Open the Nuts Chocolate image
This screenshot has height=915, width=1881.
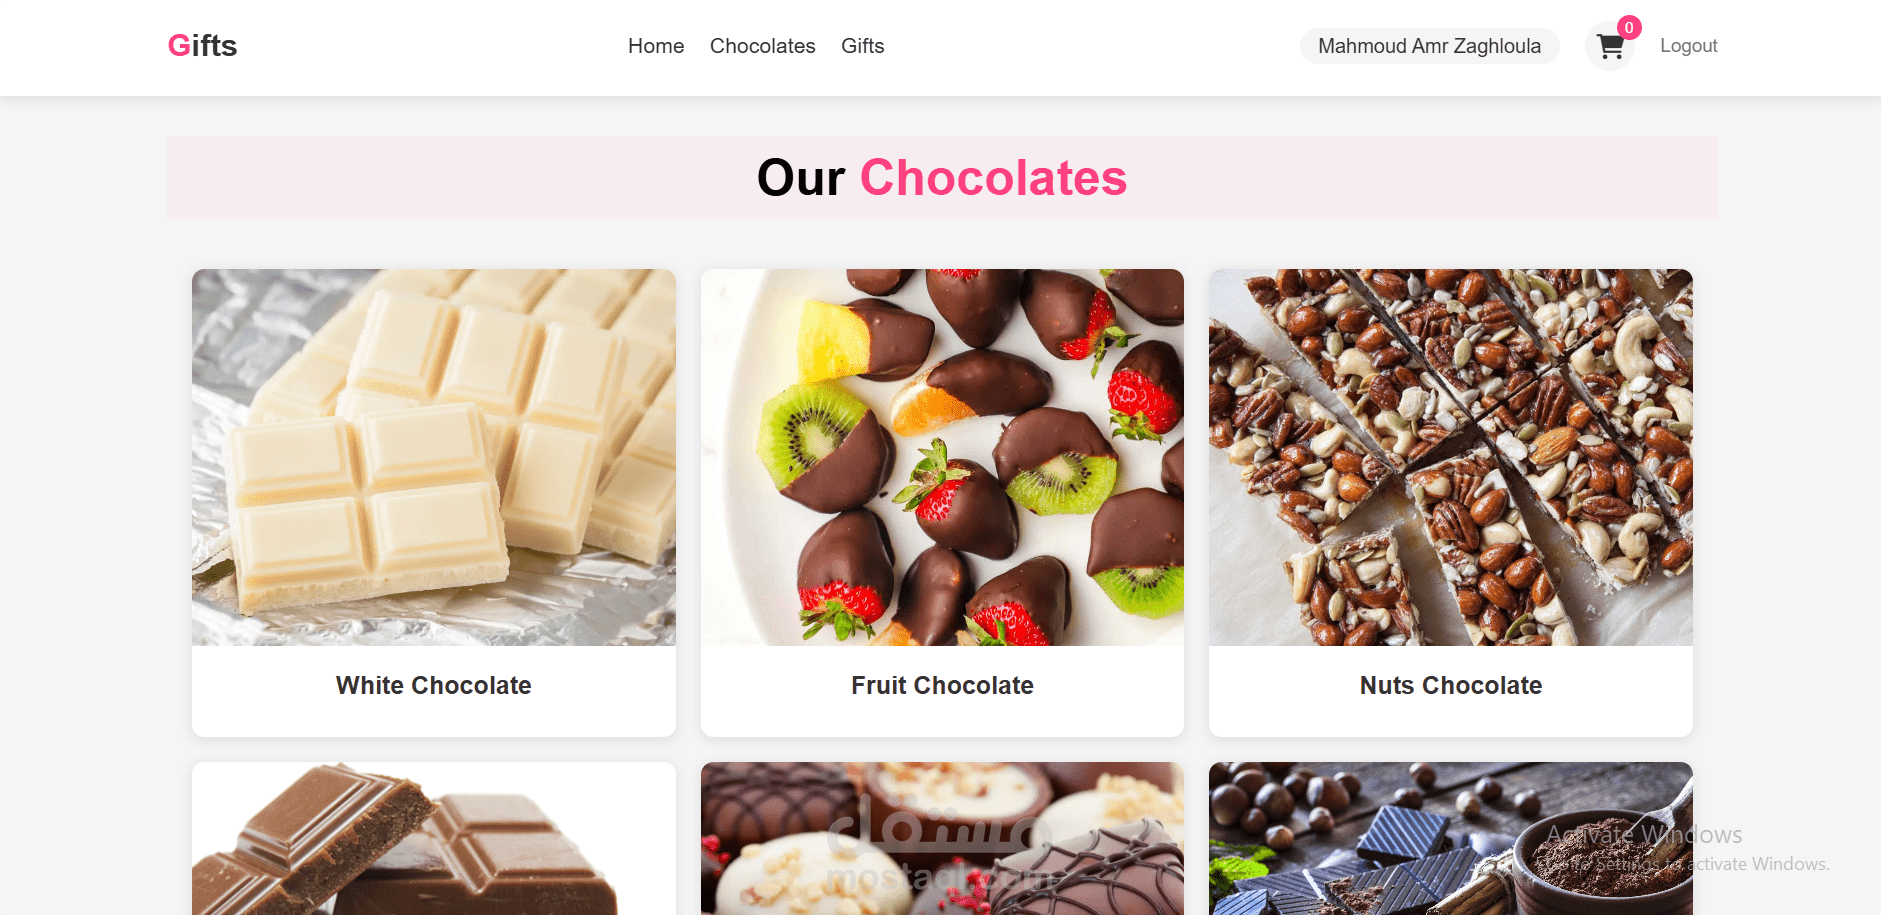[1451, 457]
